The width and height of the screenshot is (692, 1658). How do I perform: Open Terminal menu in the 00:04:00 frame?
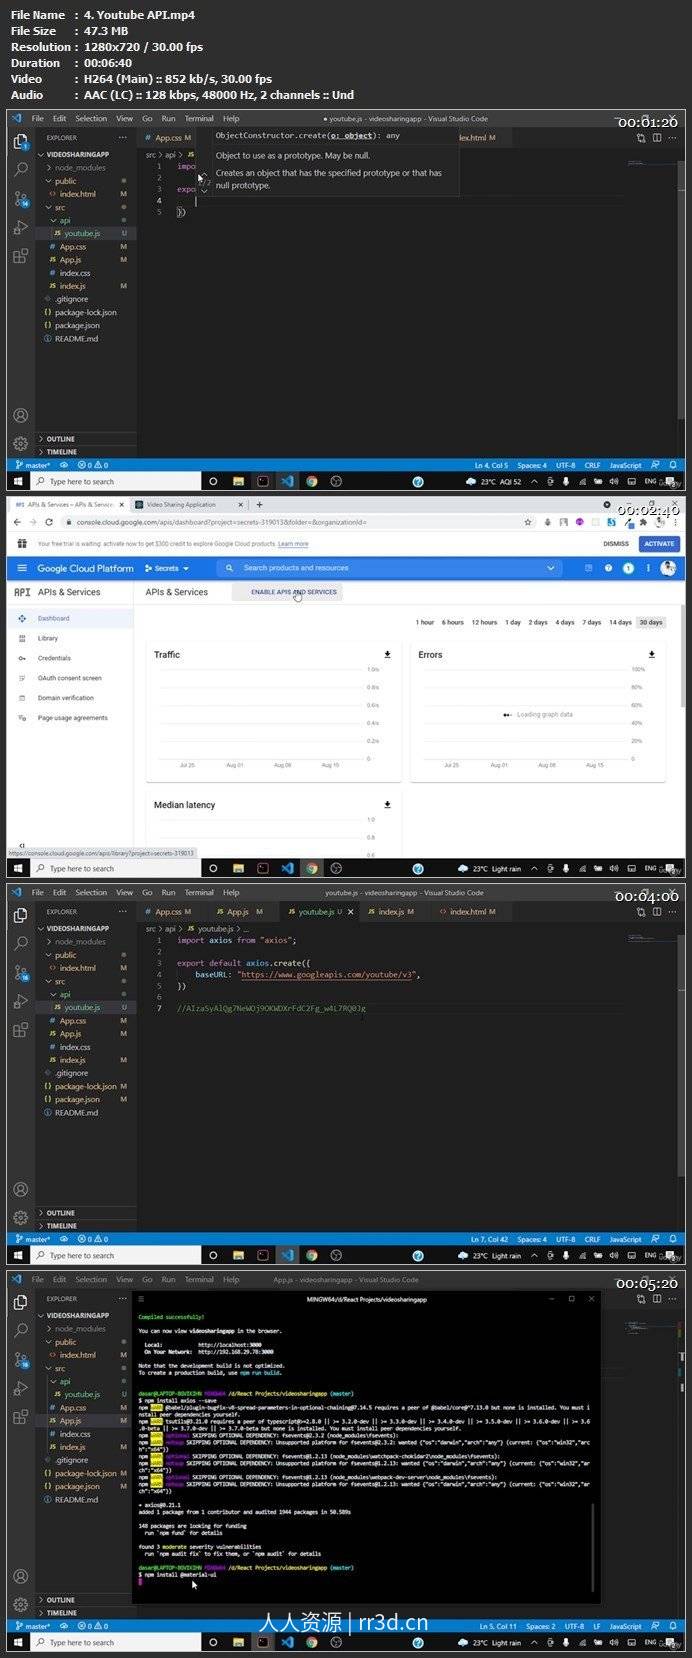point(199,892)
